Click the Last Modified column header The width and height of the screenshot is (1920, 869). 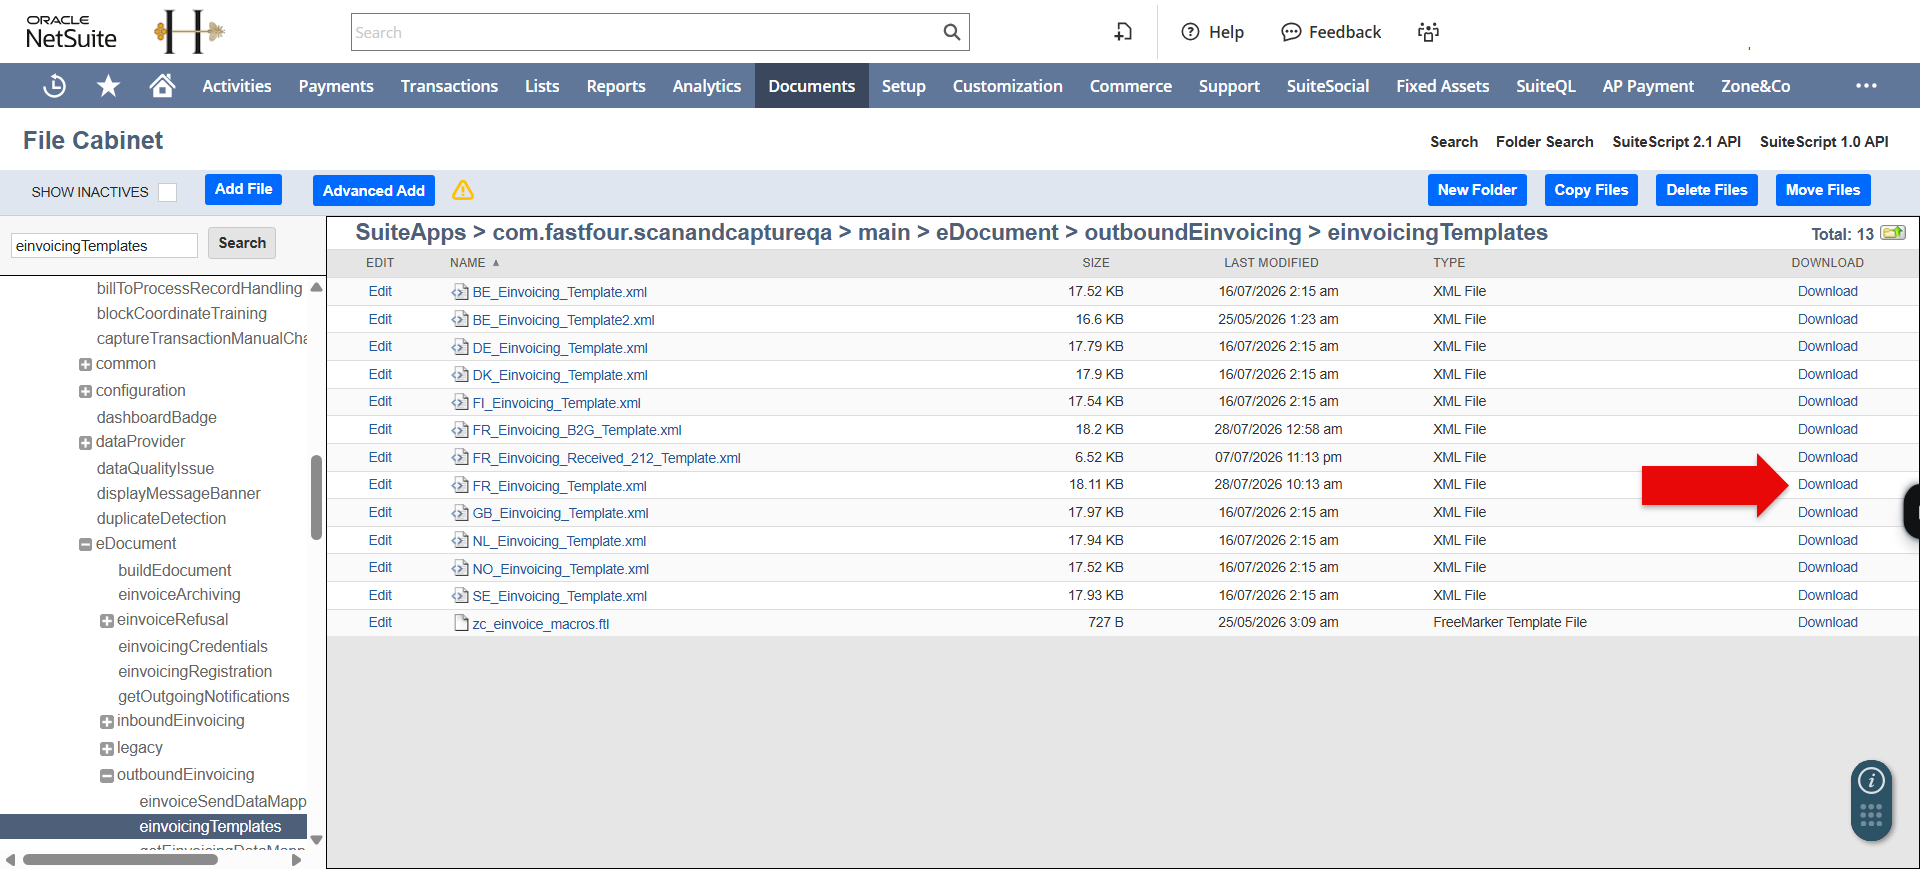(x=1271, y=263)
